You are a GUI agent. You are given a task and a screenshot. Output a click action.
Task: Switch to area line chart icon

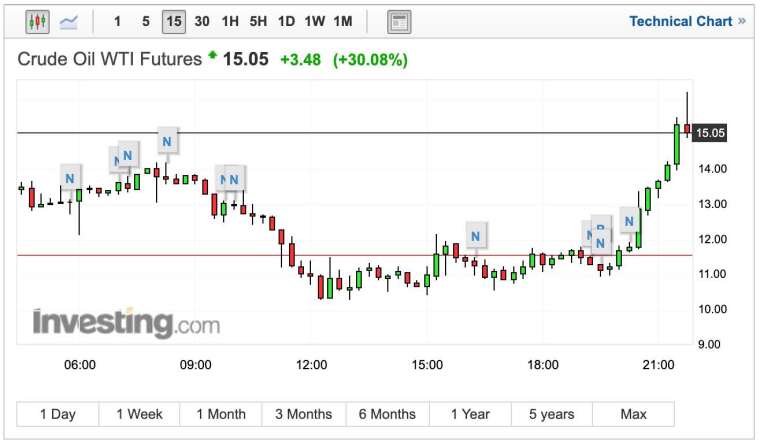68,22
